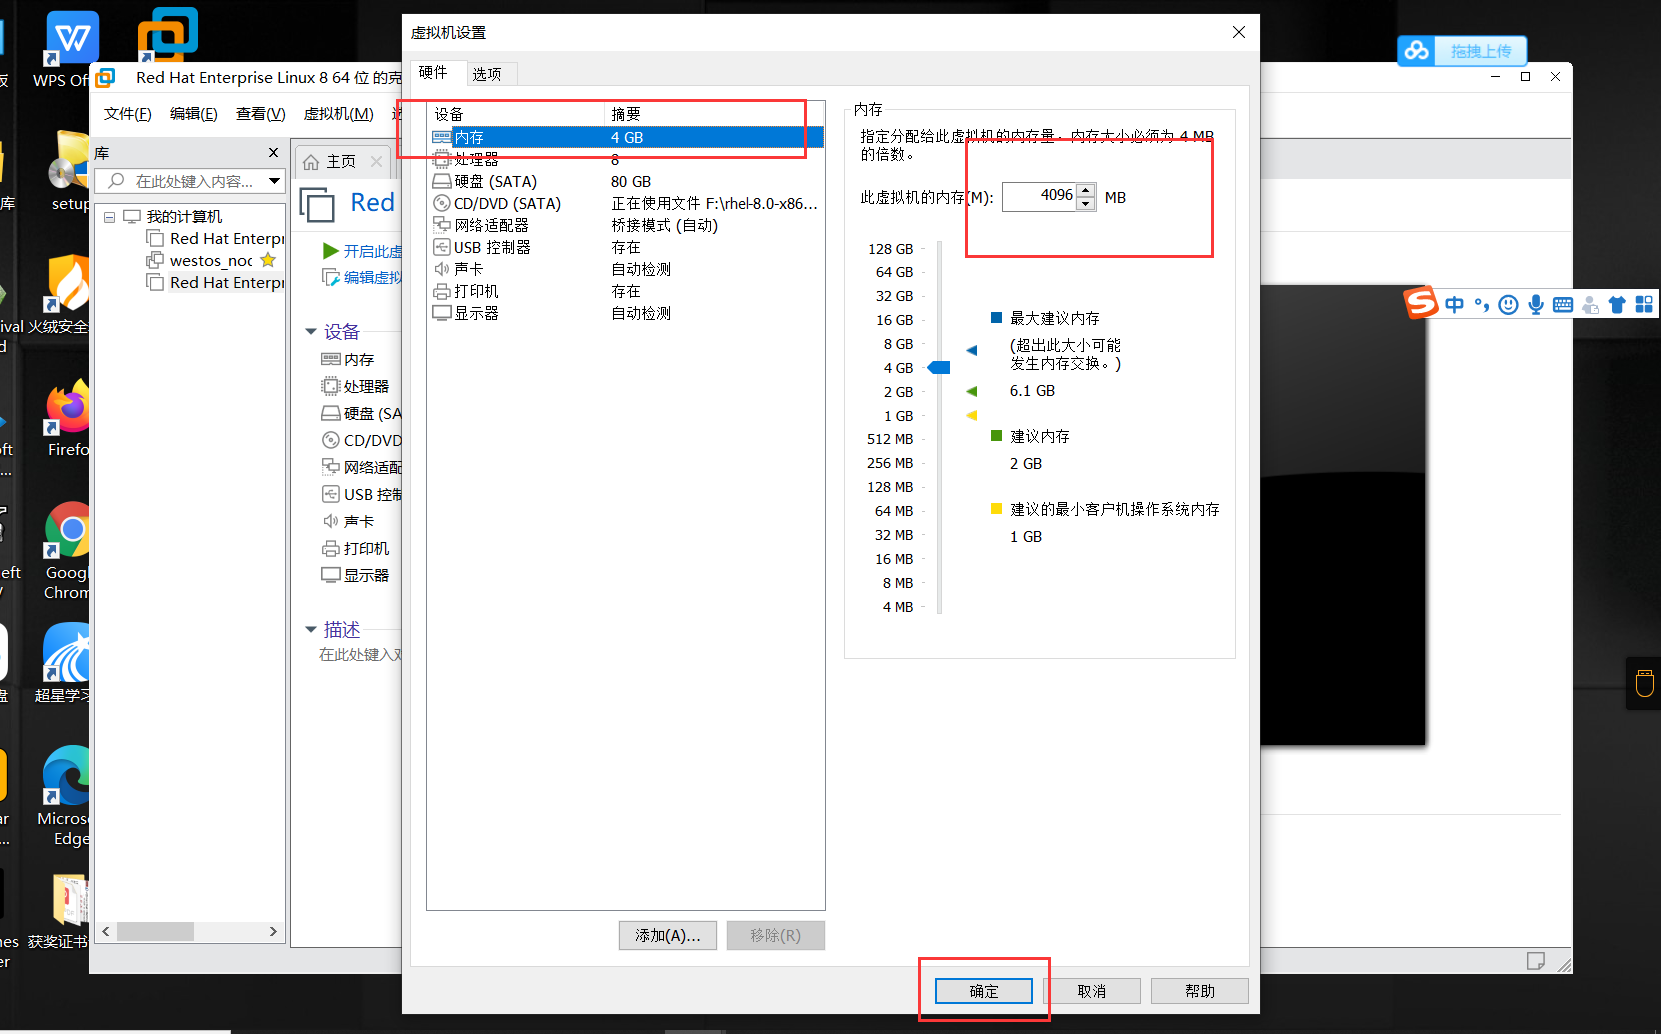Collapse the 我的计算机 tree node
The width and height of the screenshot is (1661, 1034).
click(x=110, y=217)
